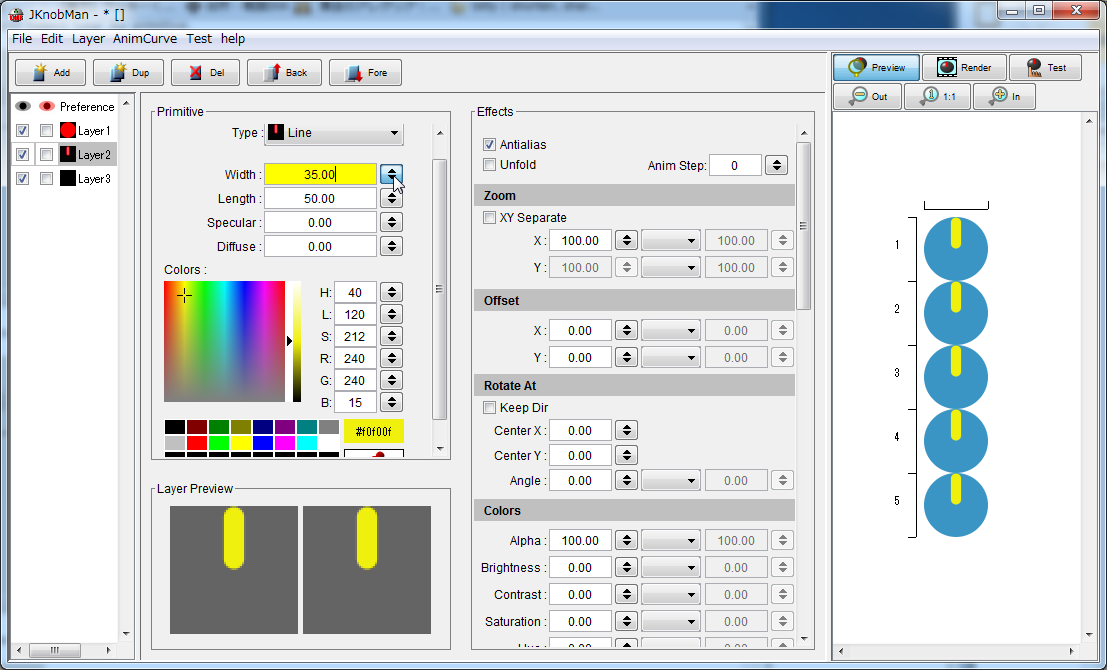Screen dimensions: 1107x670
Task: Move layer back with the Back button
Action: [x=285, y=73]
